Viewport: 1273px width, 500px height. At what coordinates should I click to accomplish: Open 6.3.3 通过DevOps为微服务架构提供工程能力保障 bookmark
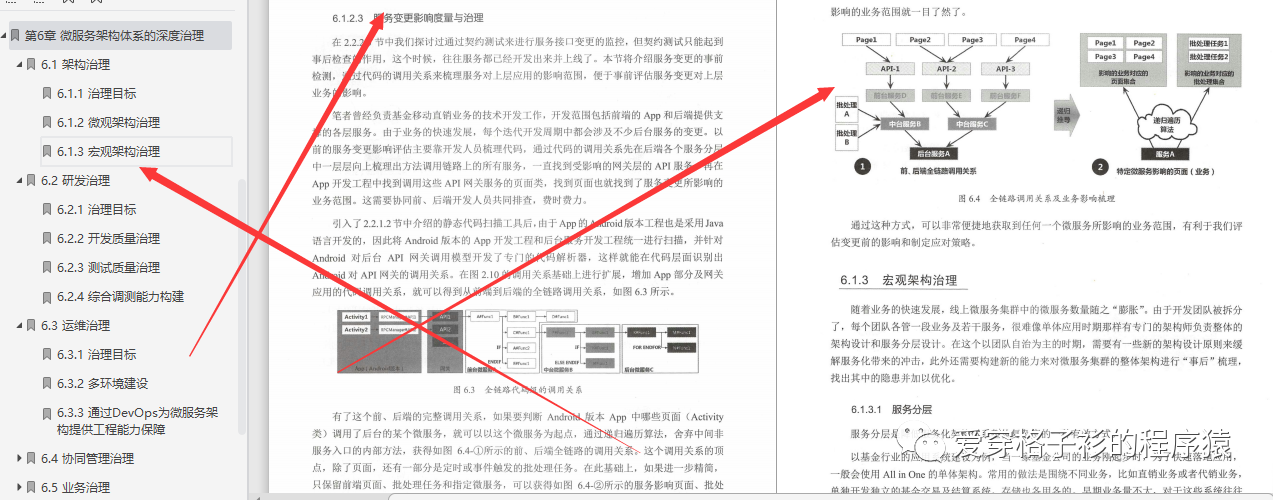point(137,421)
